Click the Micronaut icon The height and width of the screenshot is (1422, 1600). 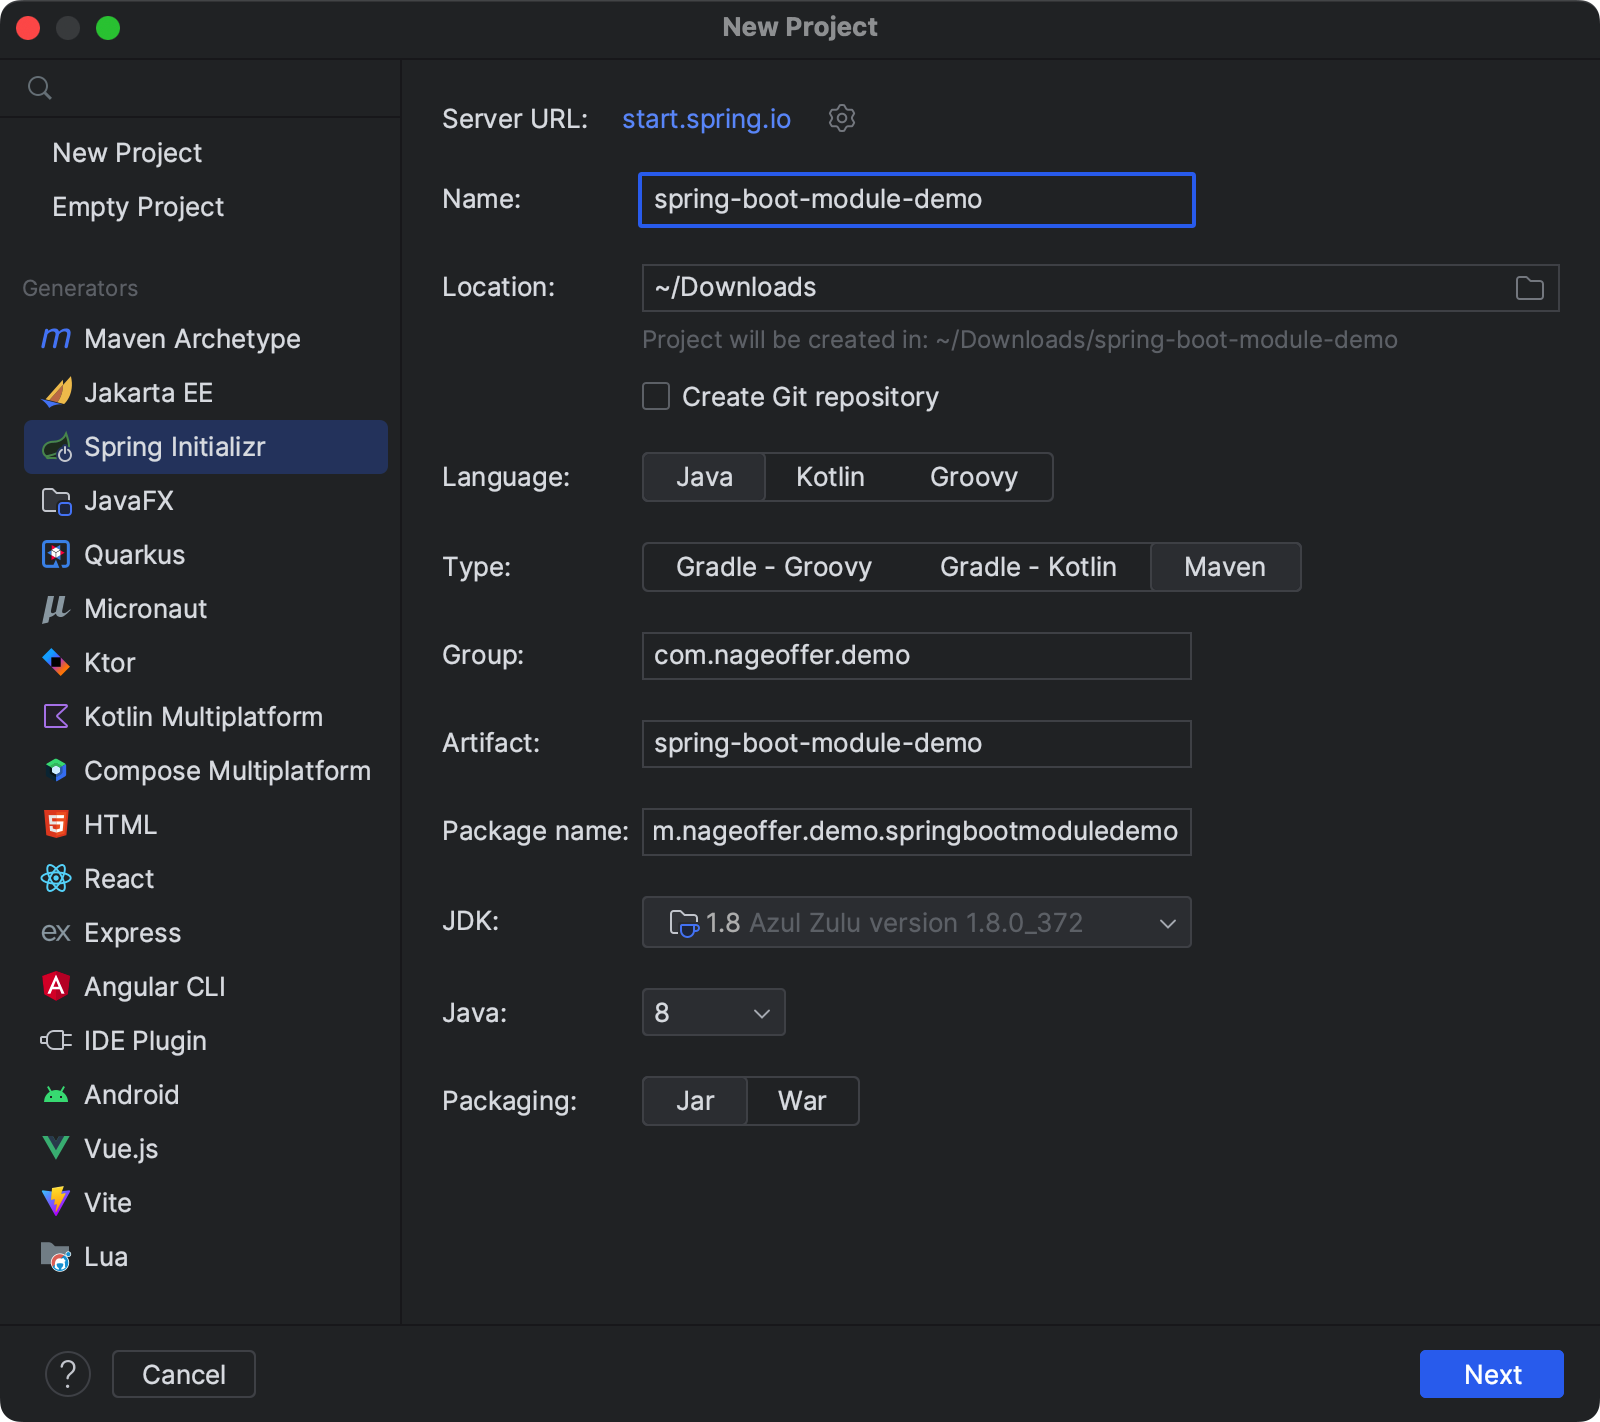(56, 609)
